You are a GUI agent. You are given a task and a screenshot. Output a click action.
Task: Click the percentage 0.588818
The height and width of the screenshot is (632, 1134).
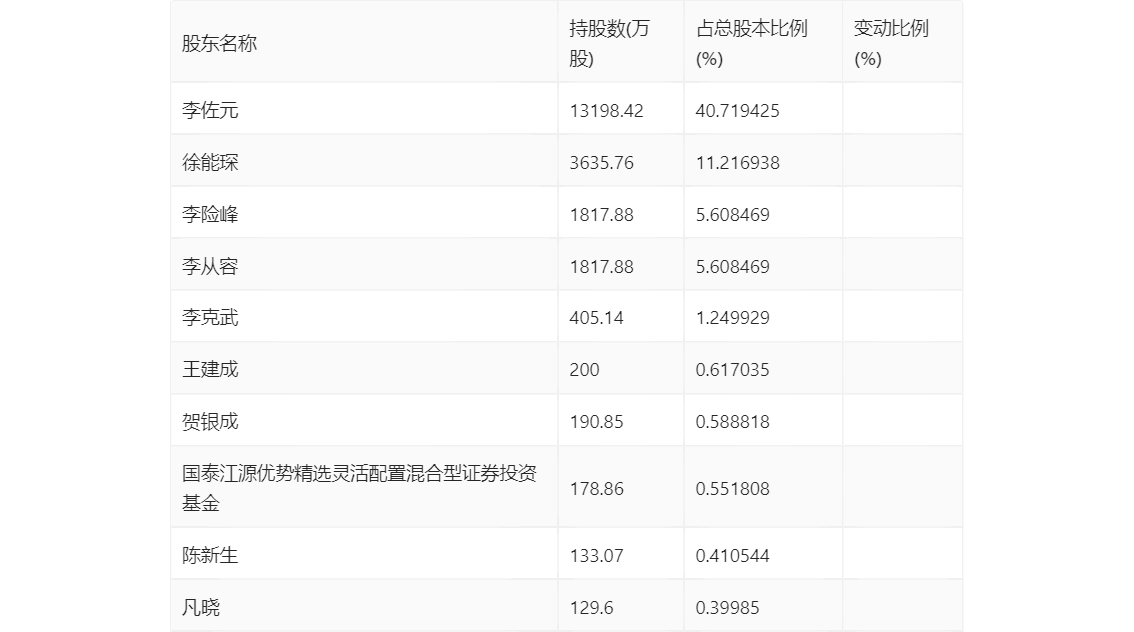point(733,422)
